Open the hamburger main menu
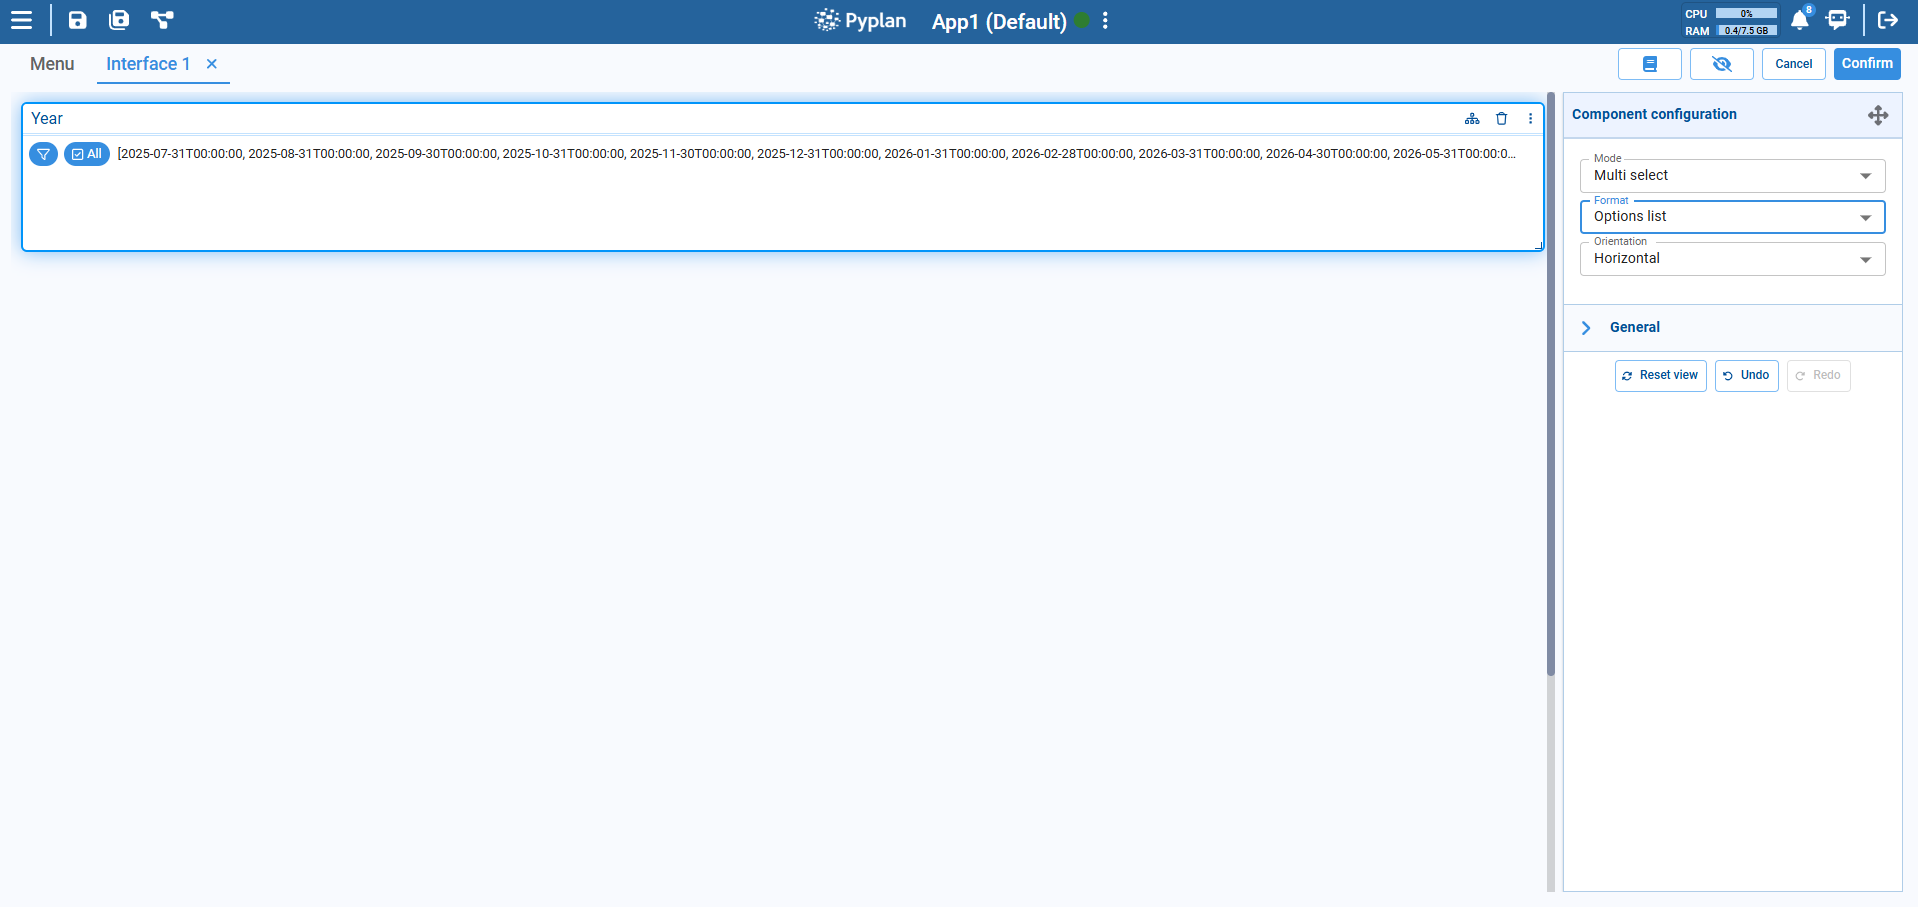The image size is (1918, 907). point(21,20)
